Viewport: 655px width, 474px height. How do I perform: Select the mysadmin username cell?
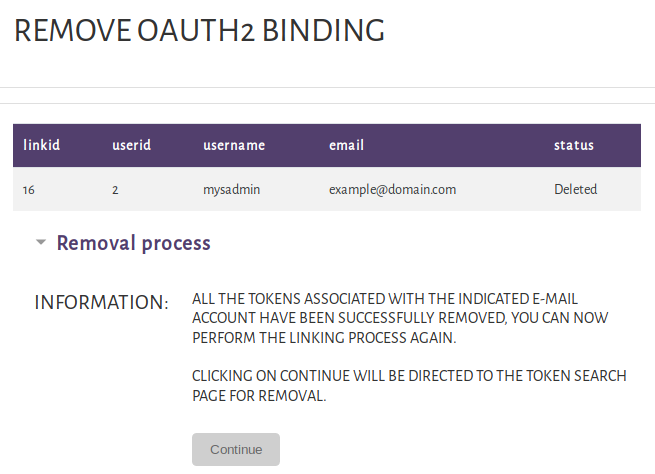click(232, 189)
